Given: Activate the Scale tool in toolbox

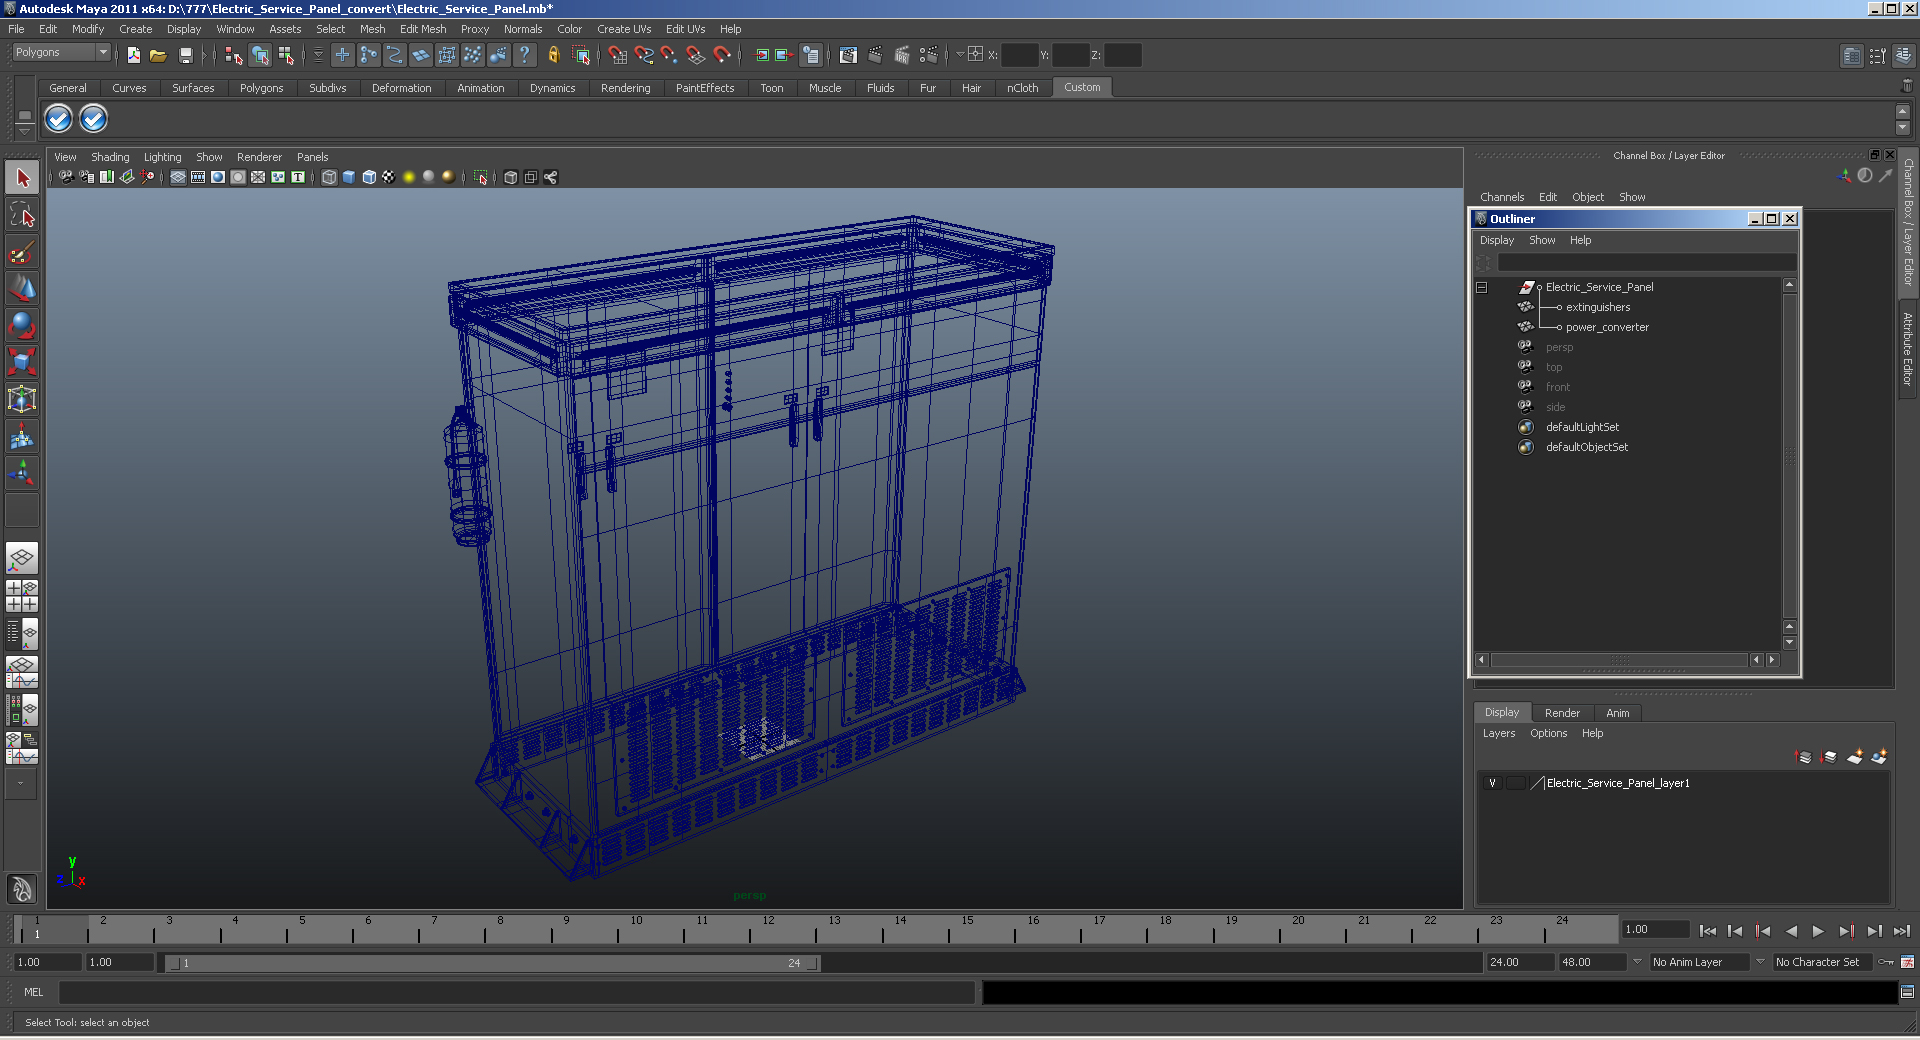Looking at the screenshot, I should (22, 362).
